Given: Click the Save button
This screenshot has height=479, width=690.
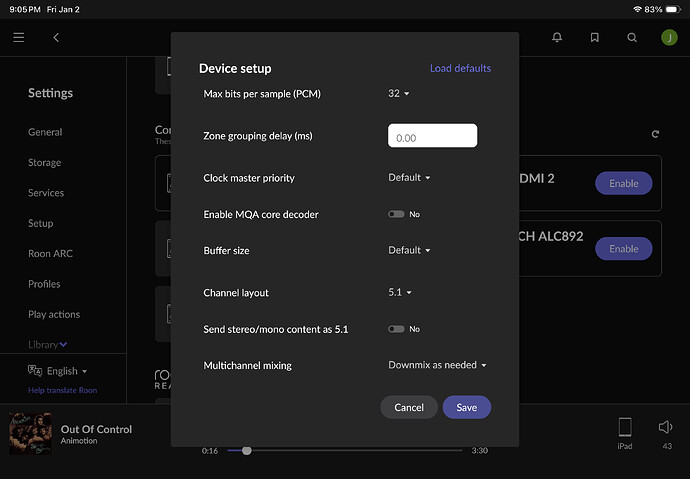Looking at the screenshot, I should click(466, 407).
